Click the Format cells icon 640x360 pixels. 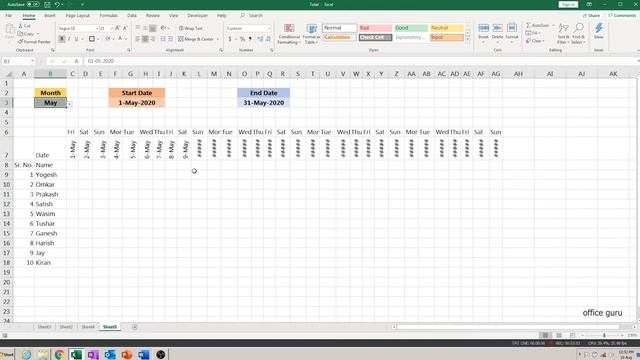click(512, 29)
